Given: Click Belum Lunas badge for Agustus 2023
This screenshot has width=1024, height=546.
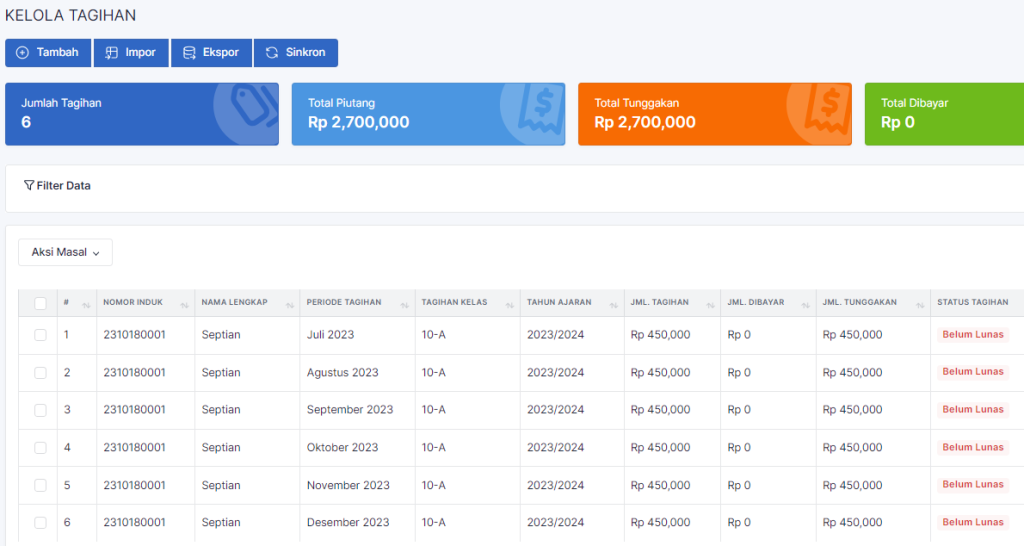Looking at the screenshot, I should 973,372.
